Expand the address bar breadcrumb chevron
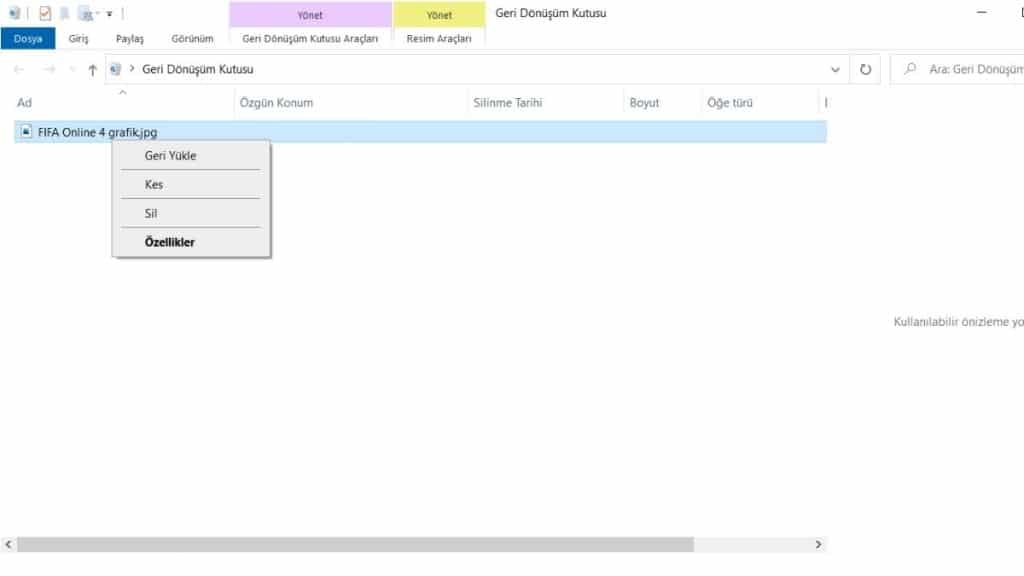Image resolution: width=1024 pixels, height=576 pixels. (132, 69)
